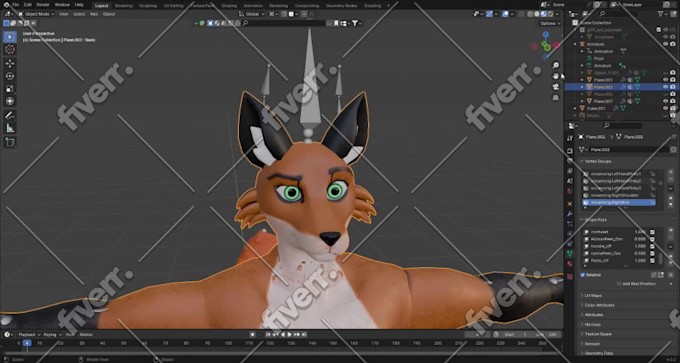Activate the Cursor tool
Viewport: 680px width, 363px height.
pos(10,50)
